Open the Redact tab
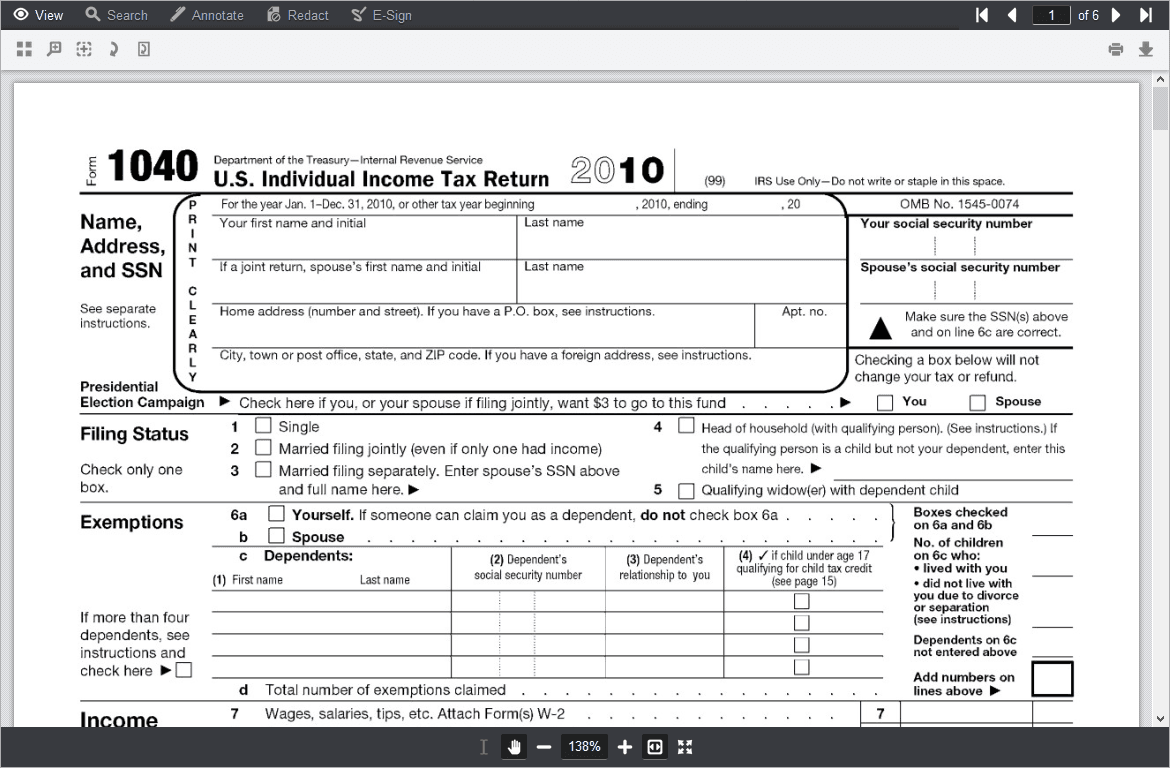1170x768 pixels. (298, 15)
